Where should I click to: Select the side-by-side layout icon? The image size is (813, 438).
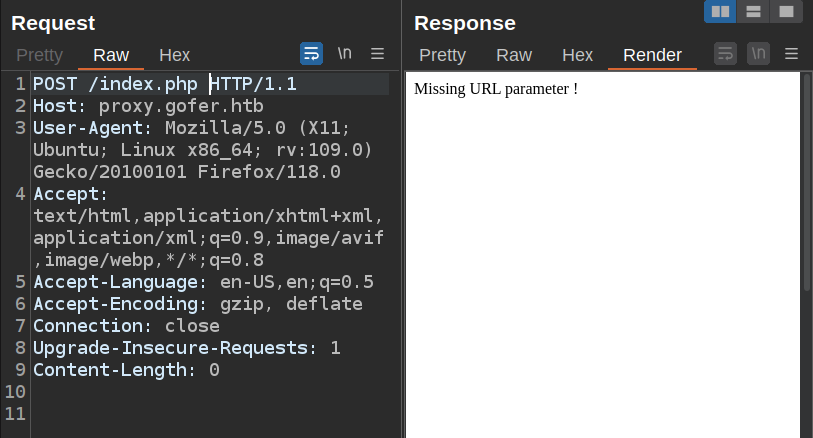720,12
